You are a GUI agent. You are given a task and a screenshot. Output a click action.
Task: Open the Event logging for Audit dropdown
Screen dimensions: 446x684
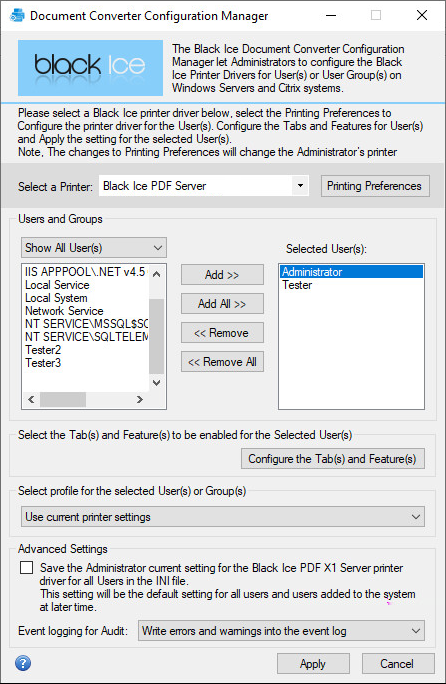281,631
